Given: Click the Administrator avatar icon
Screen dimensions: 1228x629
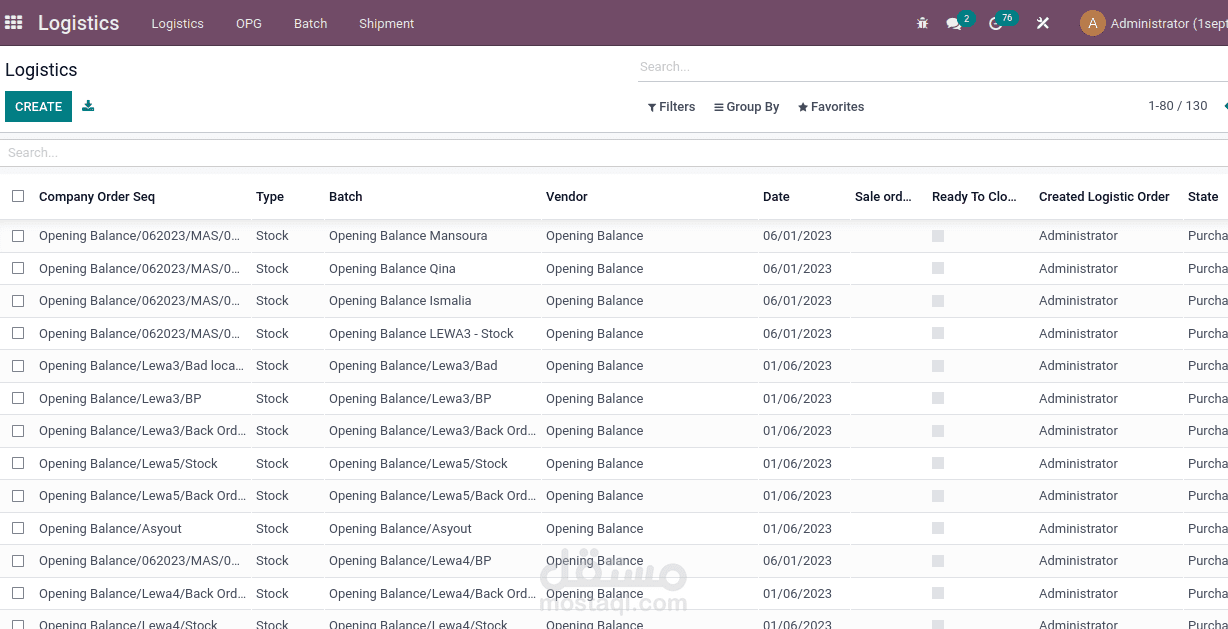Looking at the screenshot, I should pos(1092,23).
